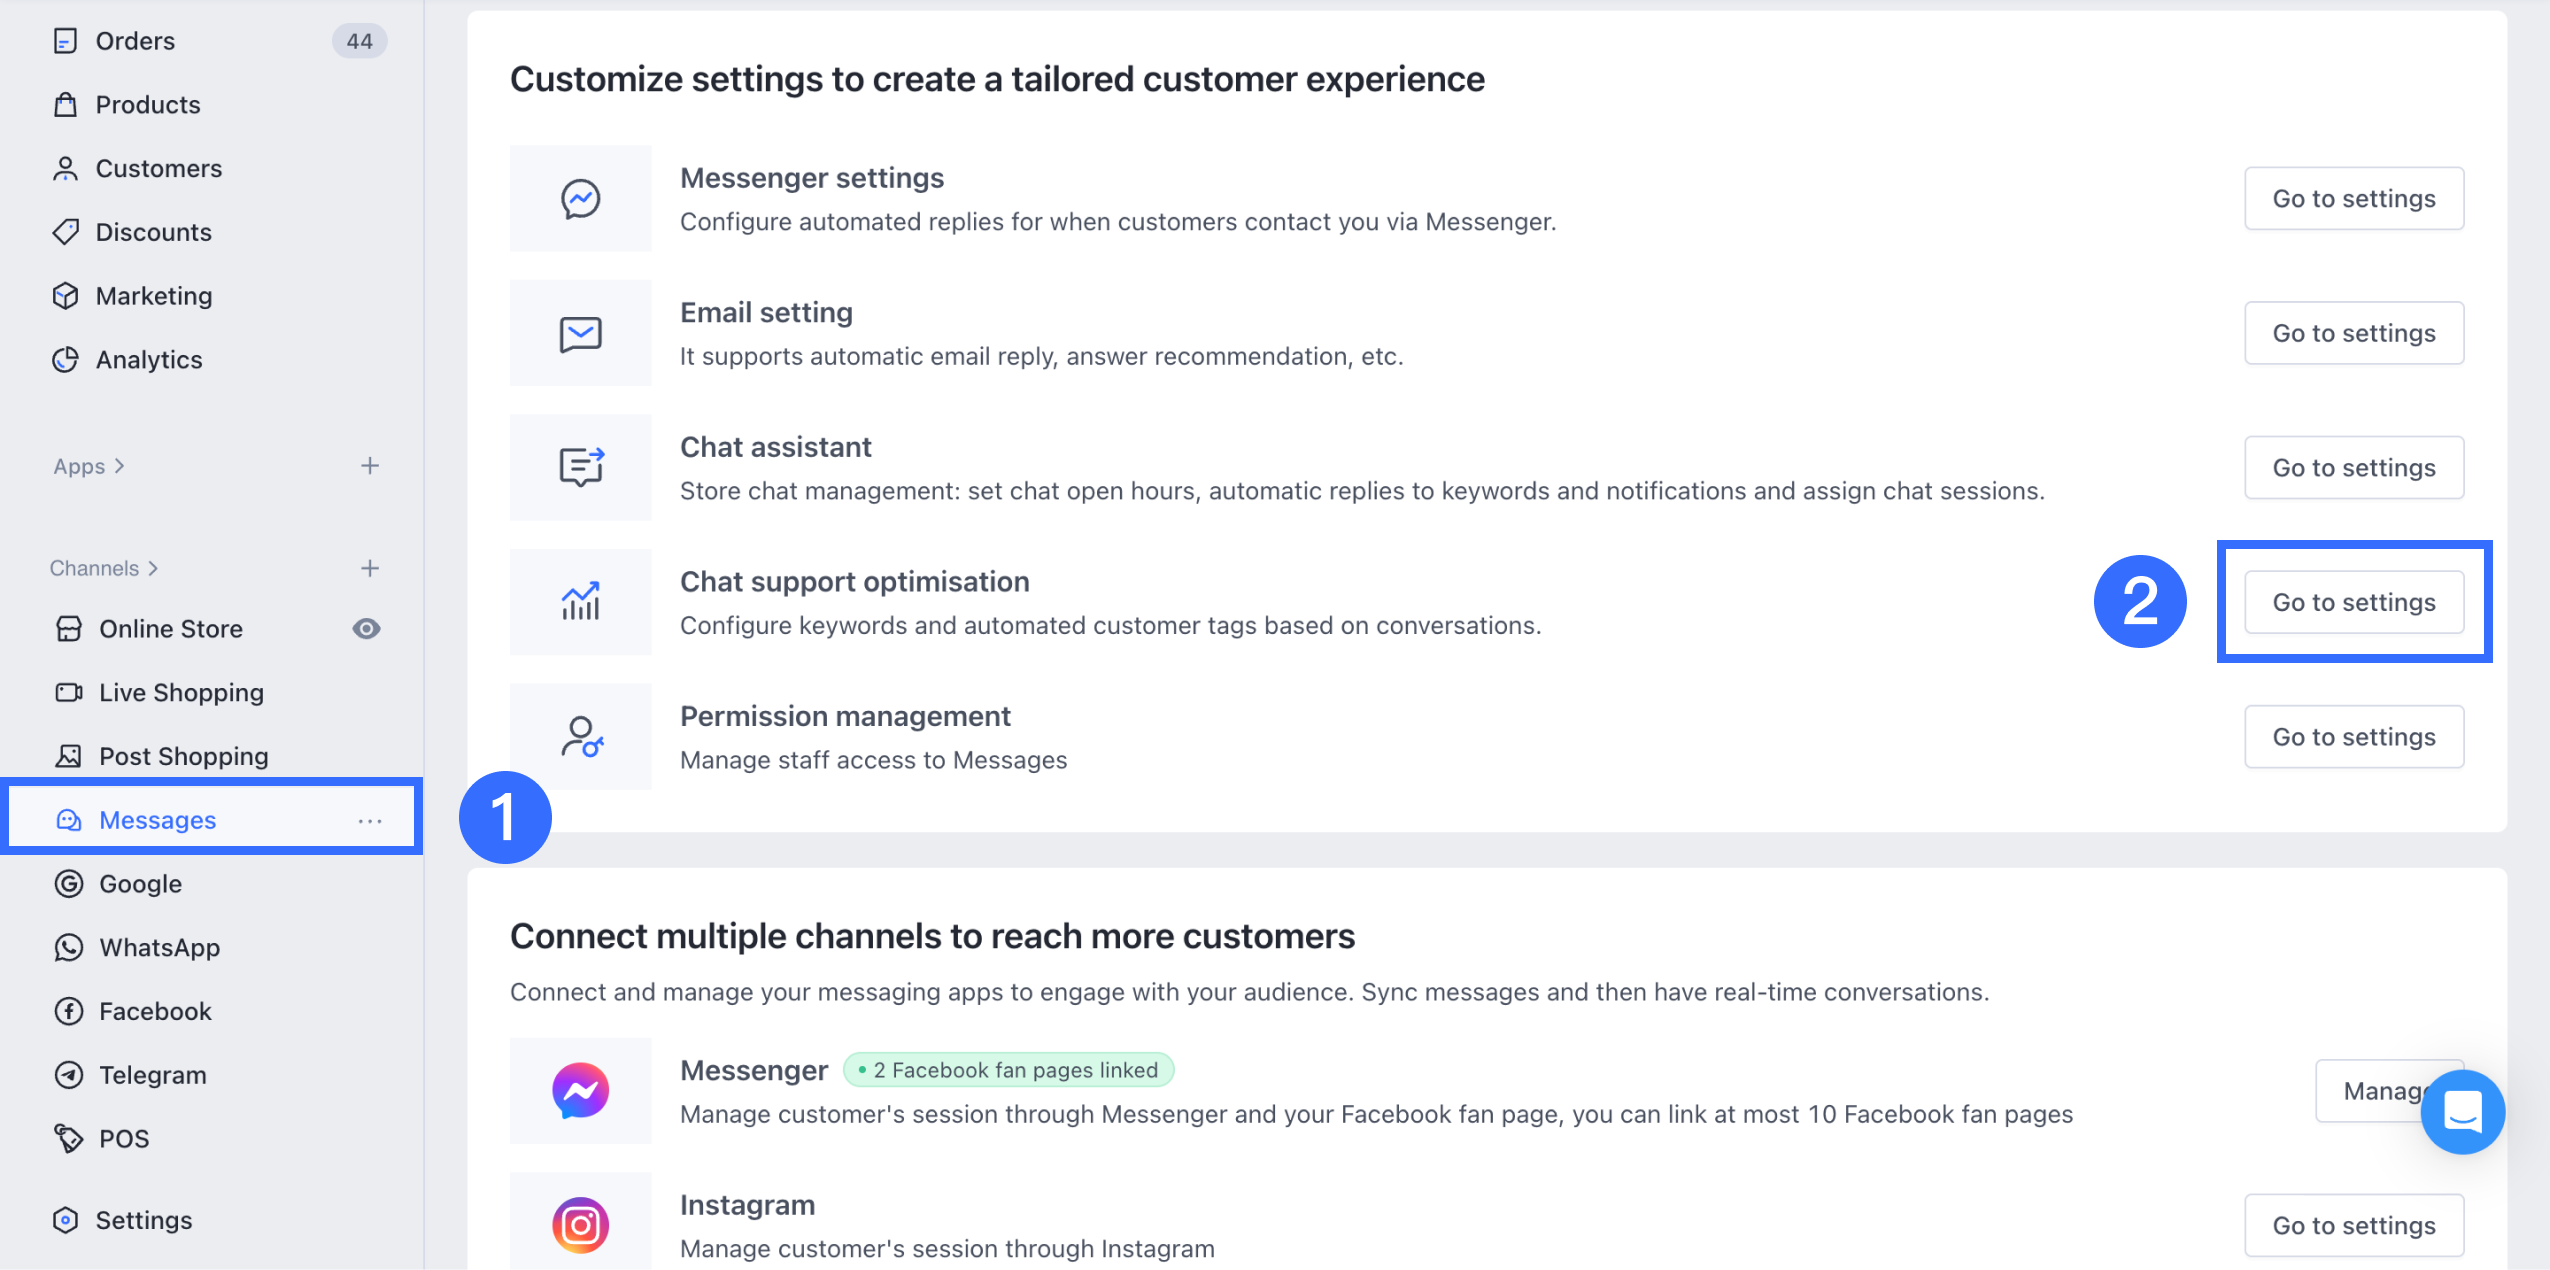
Task: Click the Messenger channel logo icon
Action: 580,1091
